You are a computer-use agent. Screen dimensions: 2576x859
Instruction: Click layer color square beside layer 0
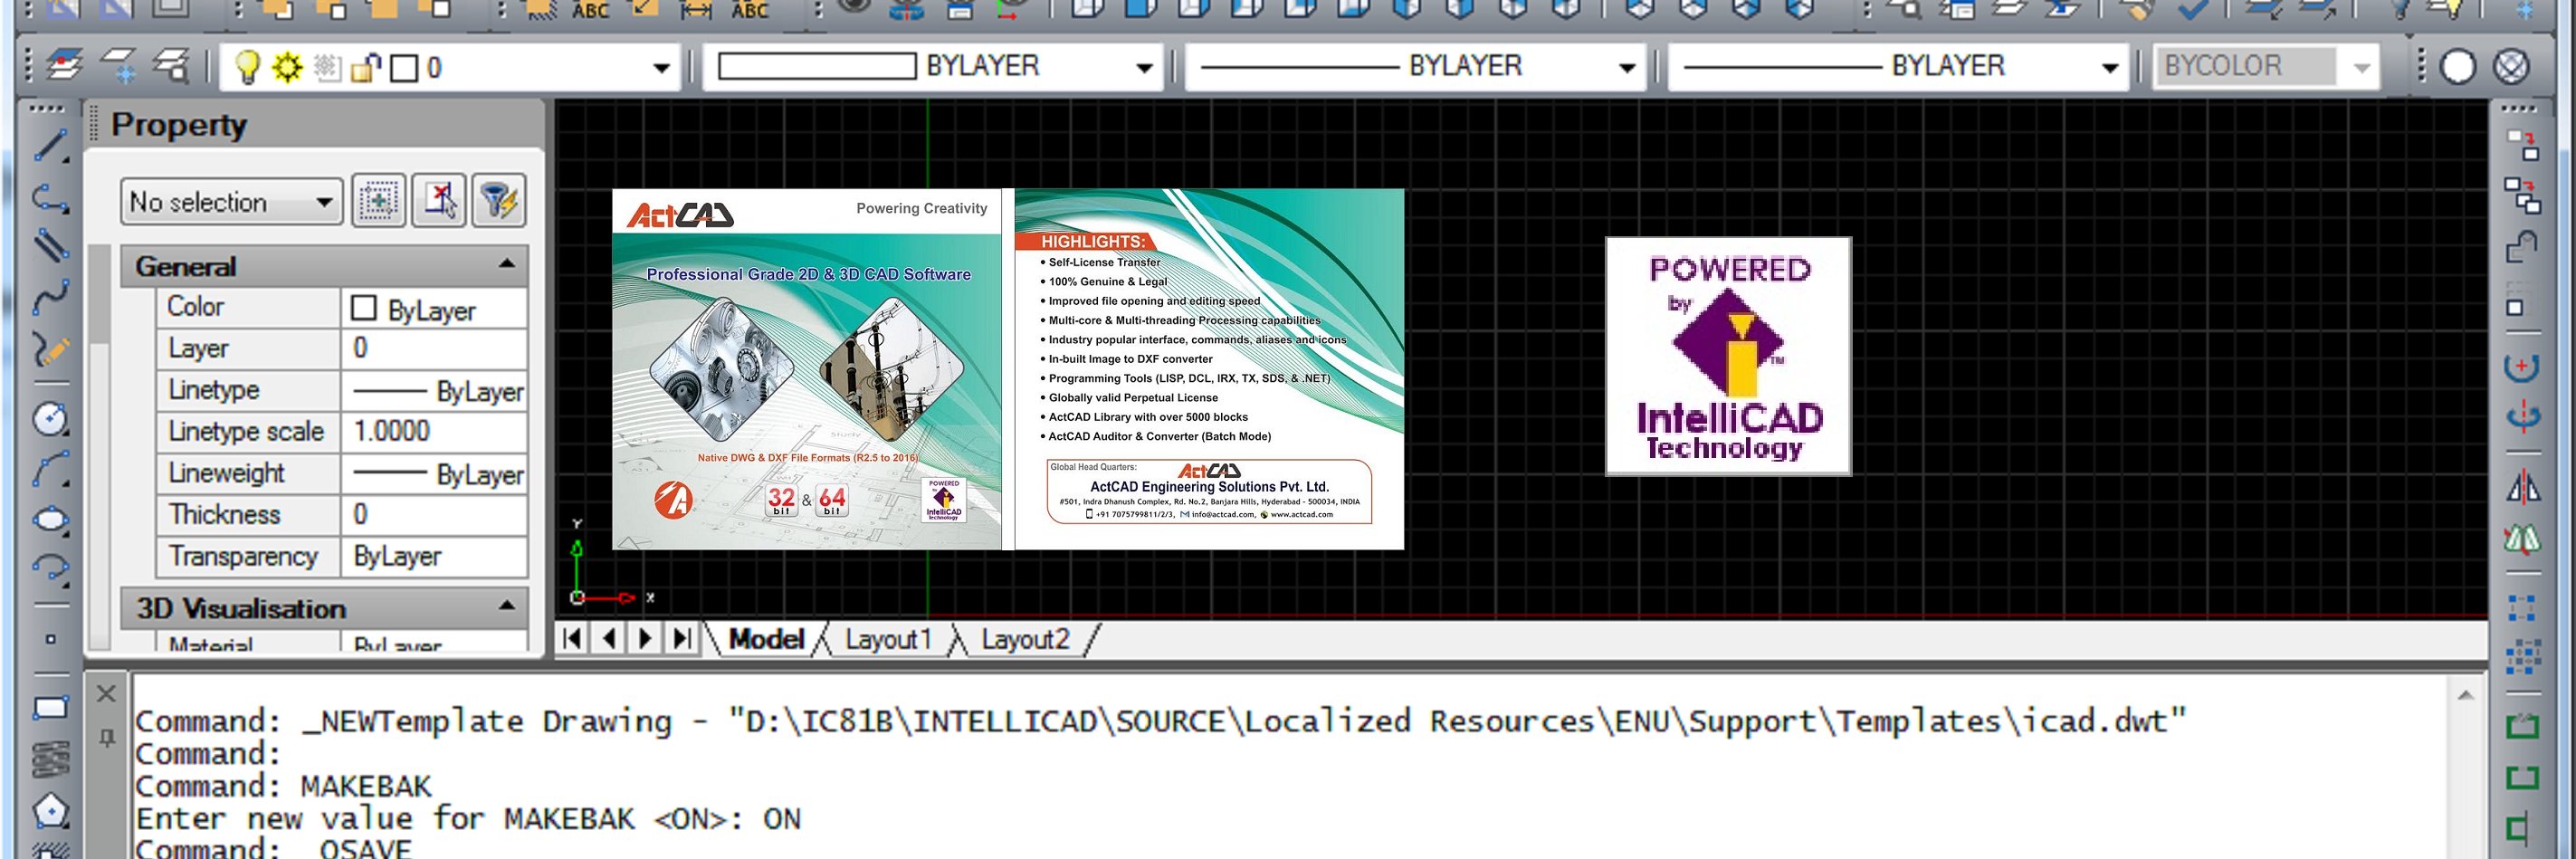(x=403, y=68)
